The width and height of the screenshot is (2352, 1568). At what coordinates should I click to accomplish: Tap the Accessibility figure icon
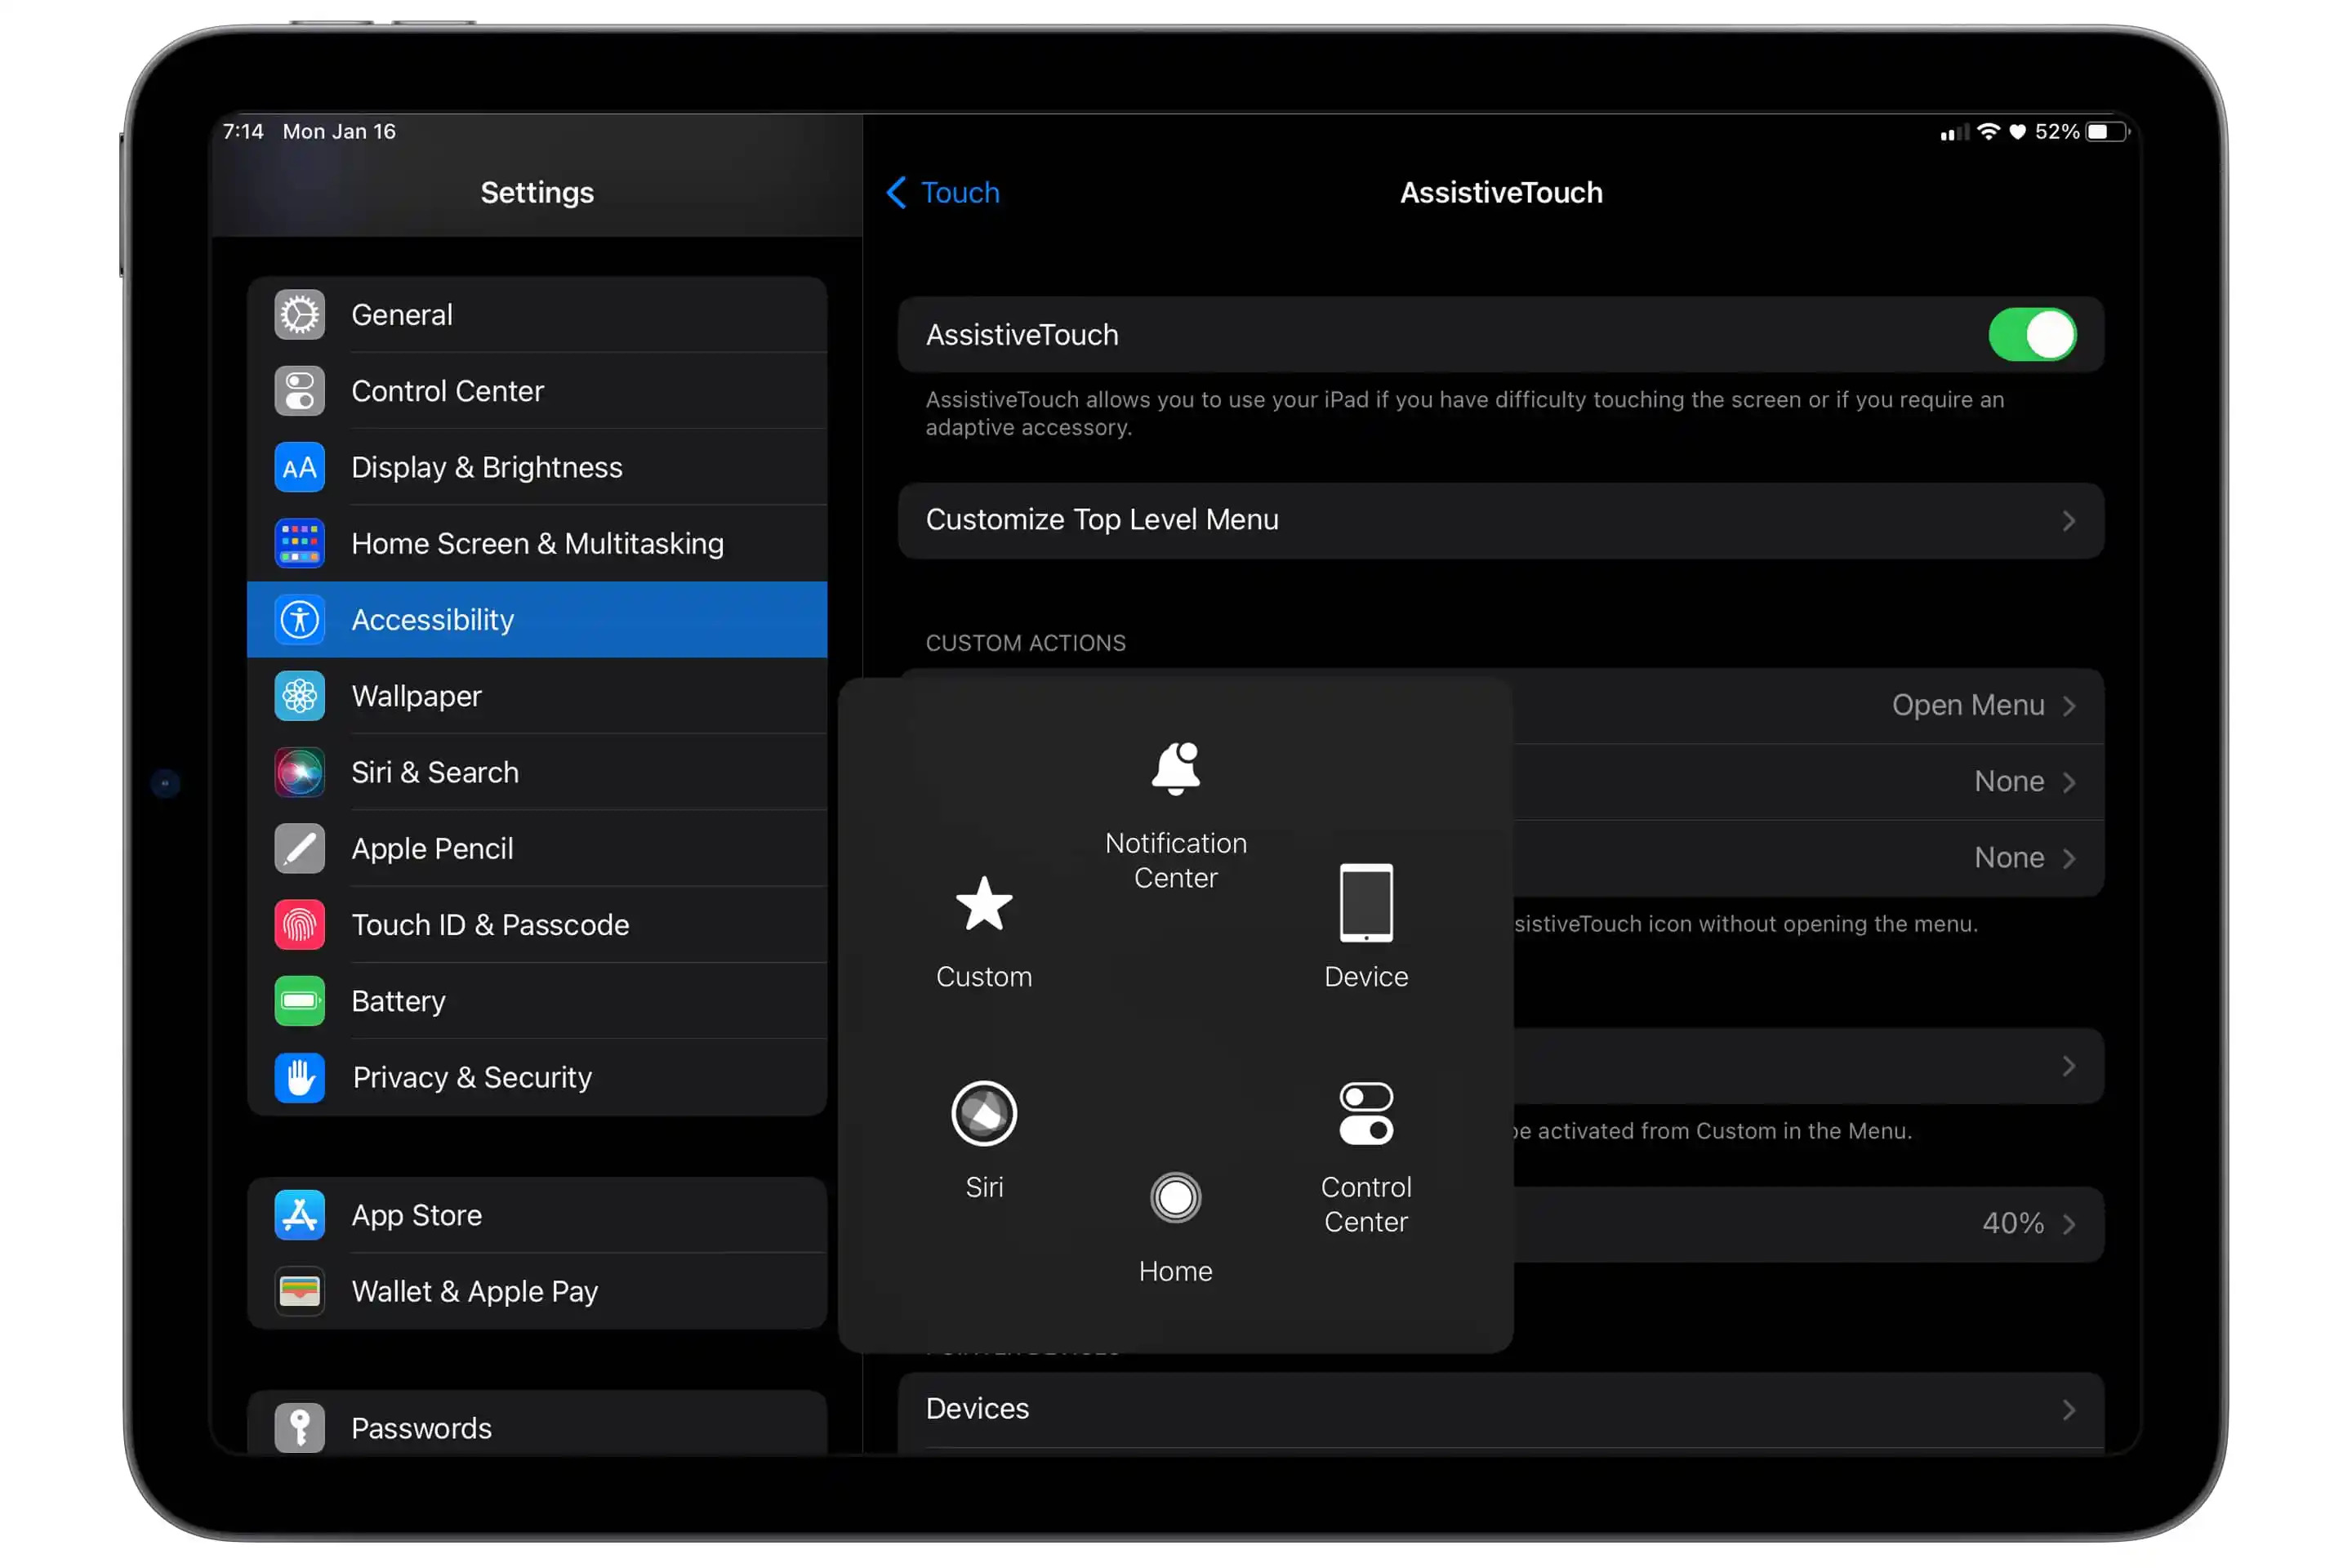(x=299, y=620)
